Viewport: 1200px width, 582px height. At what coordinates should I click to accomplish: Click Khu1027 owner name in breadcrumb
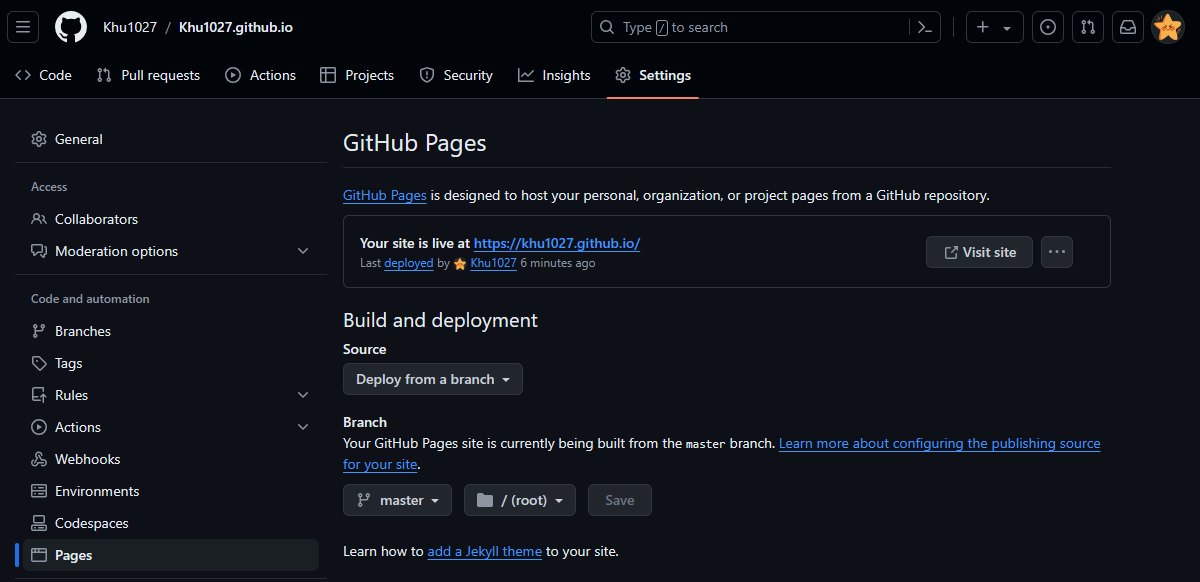coord(130,27)
